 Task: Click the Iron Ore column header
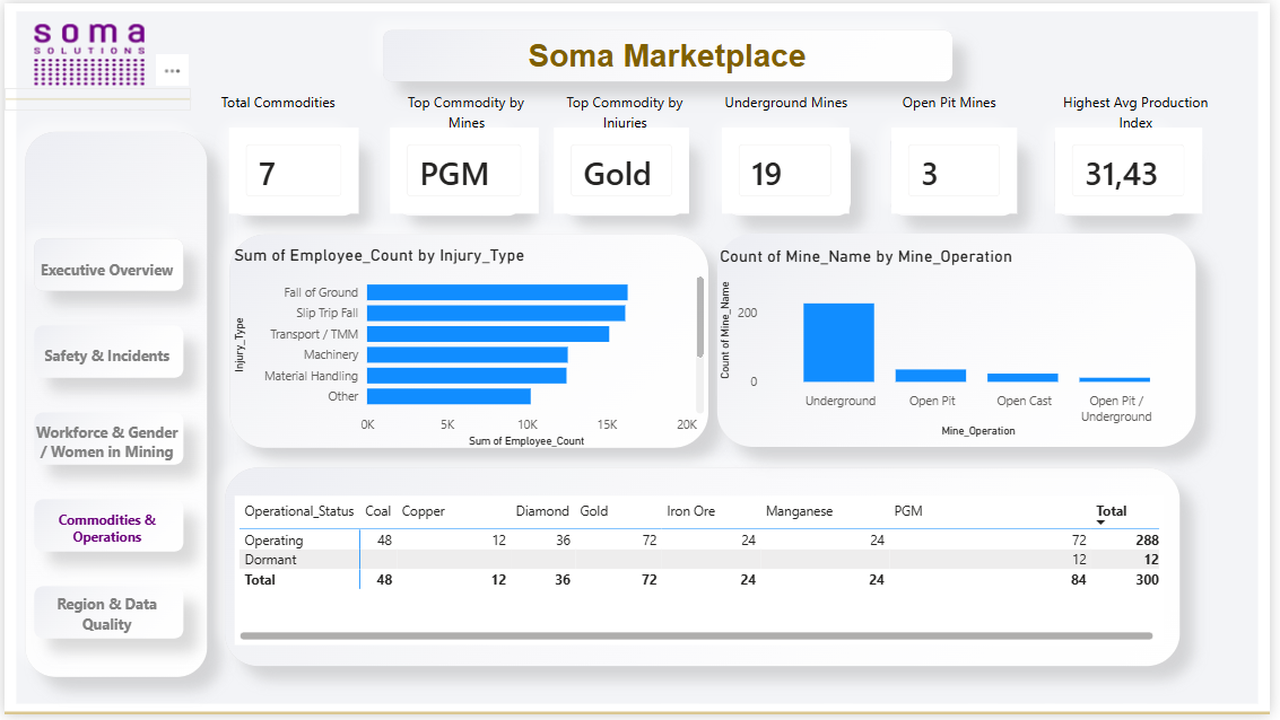click(691, 511)
